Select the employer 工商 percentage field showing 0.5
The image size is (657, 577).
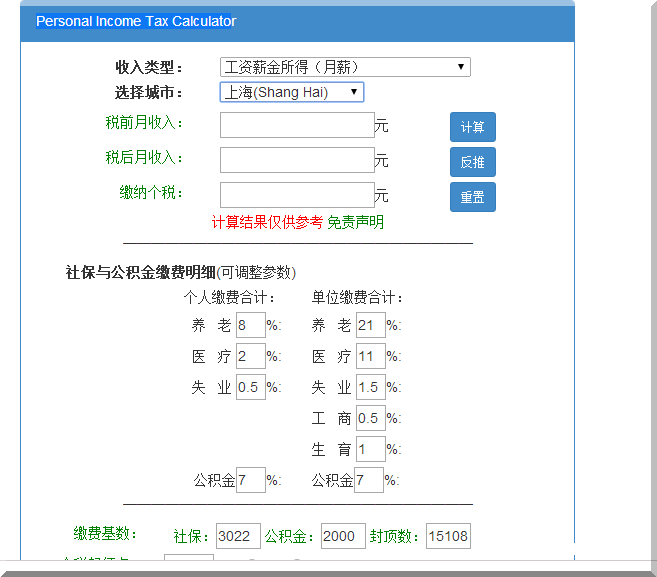click(371, 418)
